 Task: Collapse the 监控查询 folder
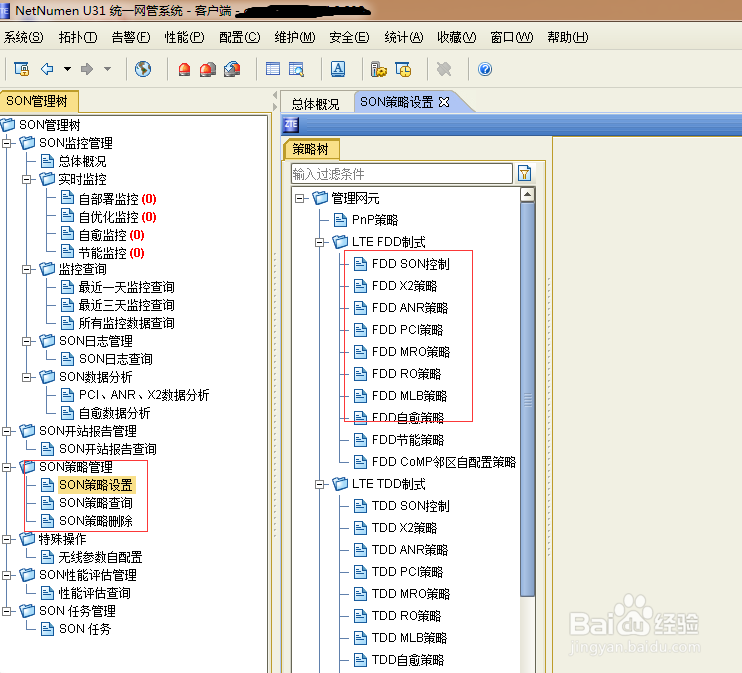pyautogui.click(x=26, y=269)
